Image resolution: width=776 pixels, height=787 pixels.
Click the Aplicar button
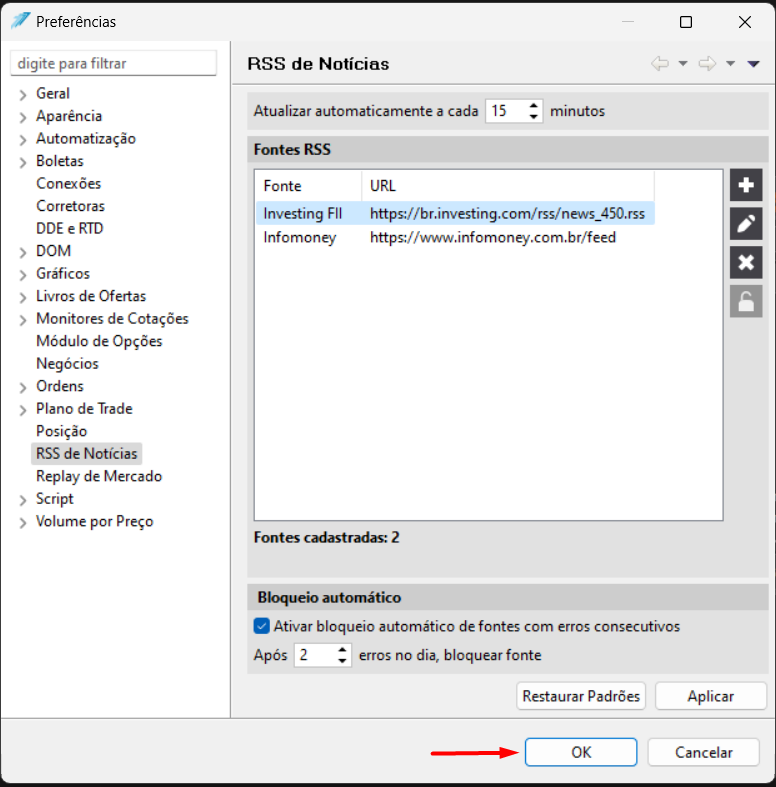(711, 696)
